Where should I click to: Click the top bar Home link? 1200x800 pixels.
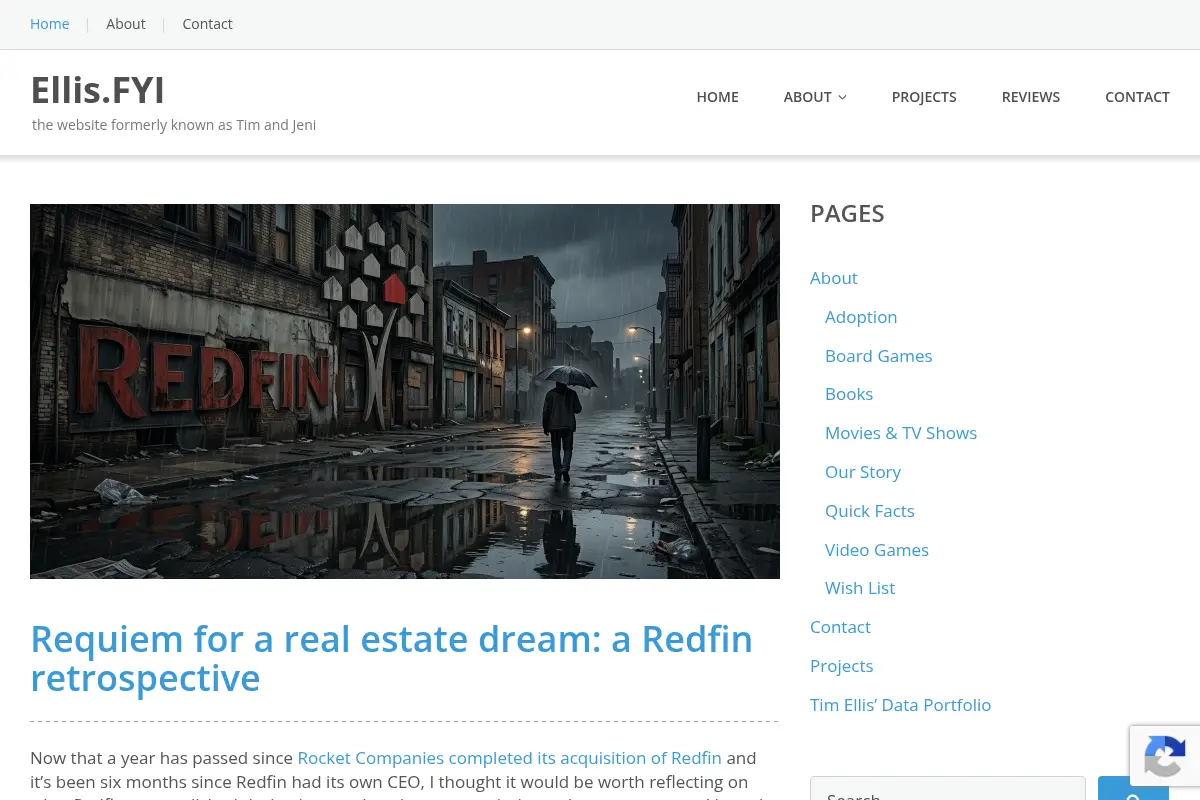click(50, 24)
